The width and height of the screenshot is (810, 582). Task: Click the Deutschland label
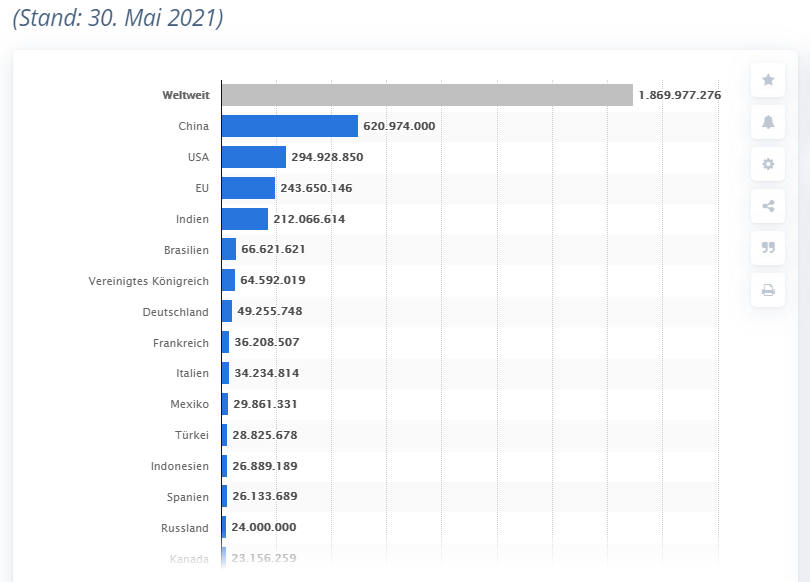pos(175,312)
